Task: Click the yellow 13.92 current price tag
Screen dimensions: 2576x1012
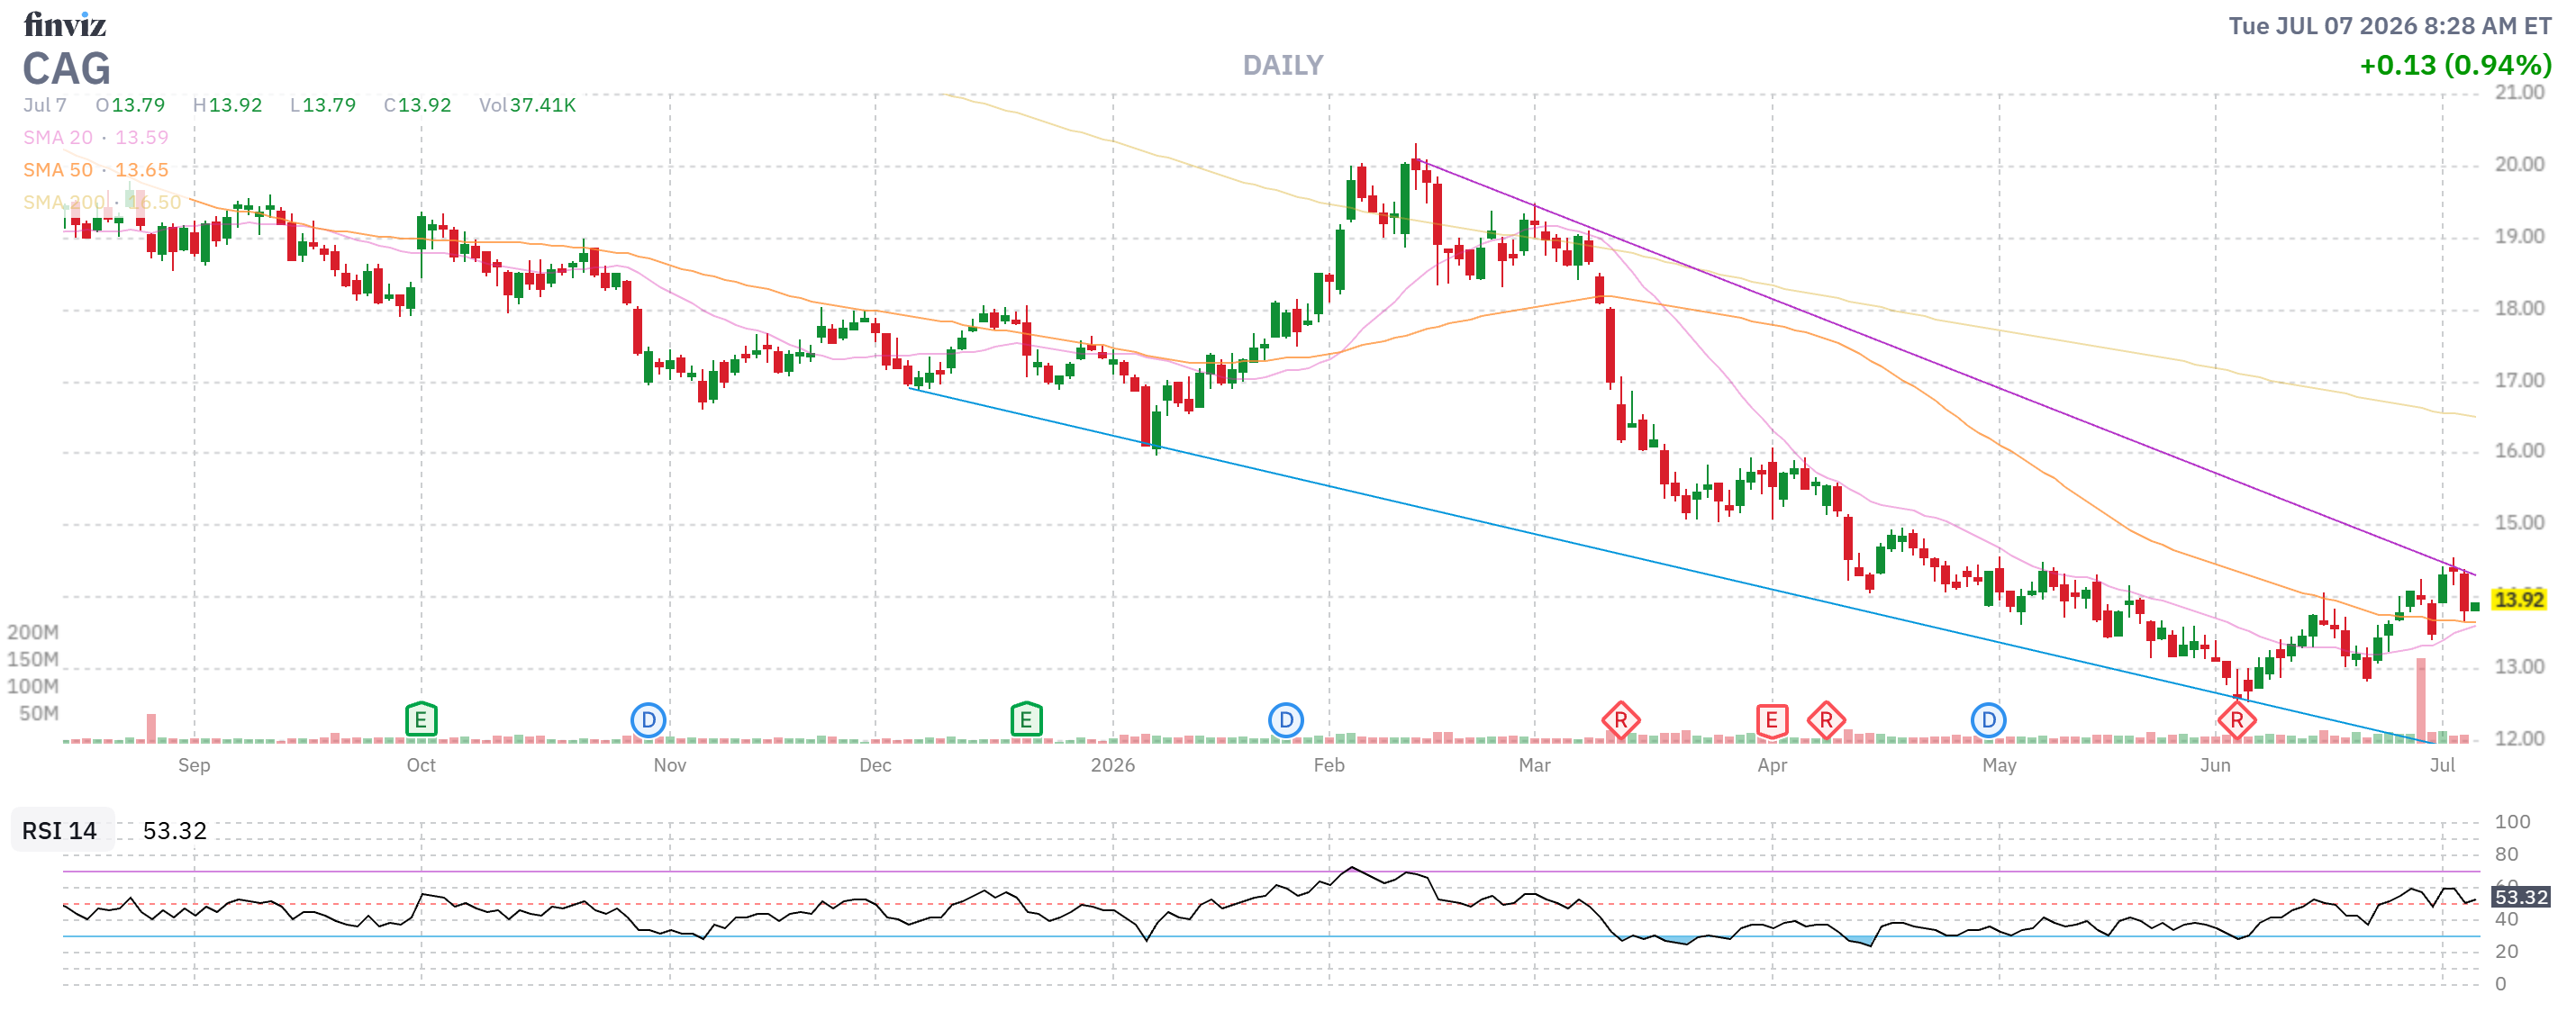Action: pos(2519,599)
